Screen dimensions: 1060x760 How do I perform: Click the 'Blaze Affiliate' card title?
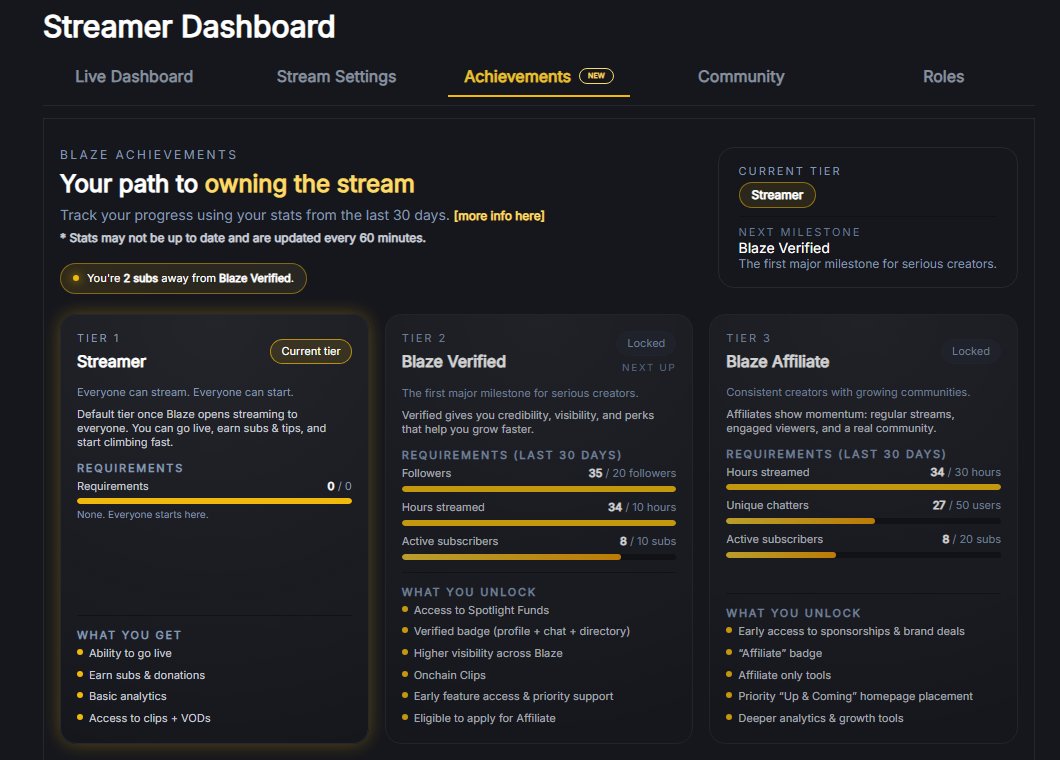[777, 362]
